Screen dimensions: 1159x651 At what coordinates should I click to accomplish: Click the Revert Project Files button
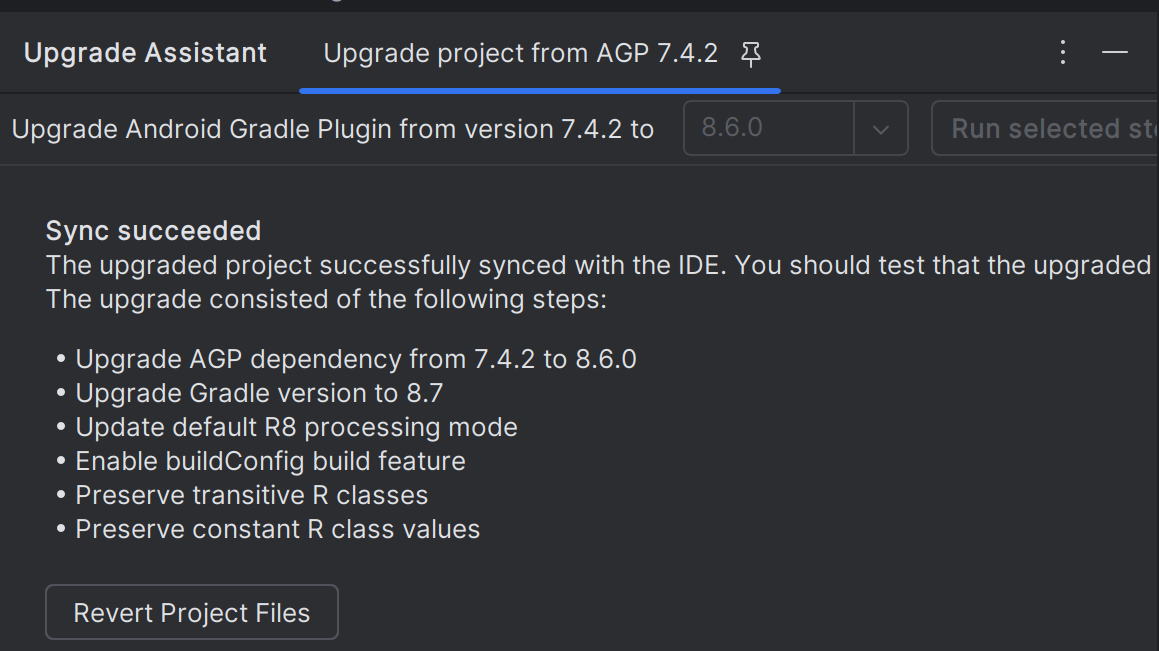[x=192, y=612]
